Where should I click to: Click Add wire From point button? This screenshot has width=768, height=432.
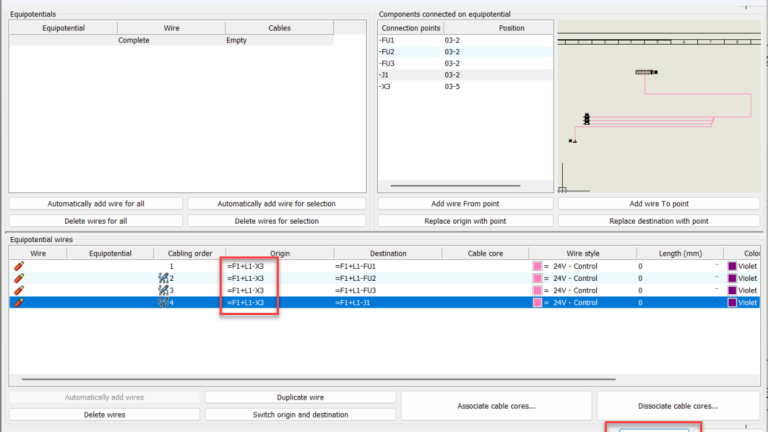[x=465, y=204]
